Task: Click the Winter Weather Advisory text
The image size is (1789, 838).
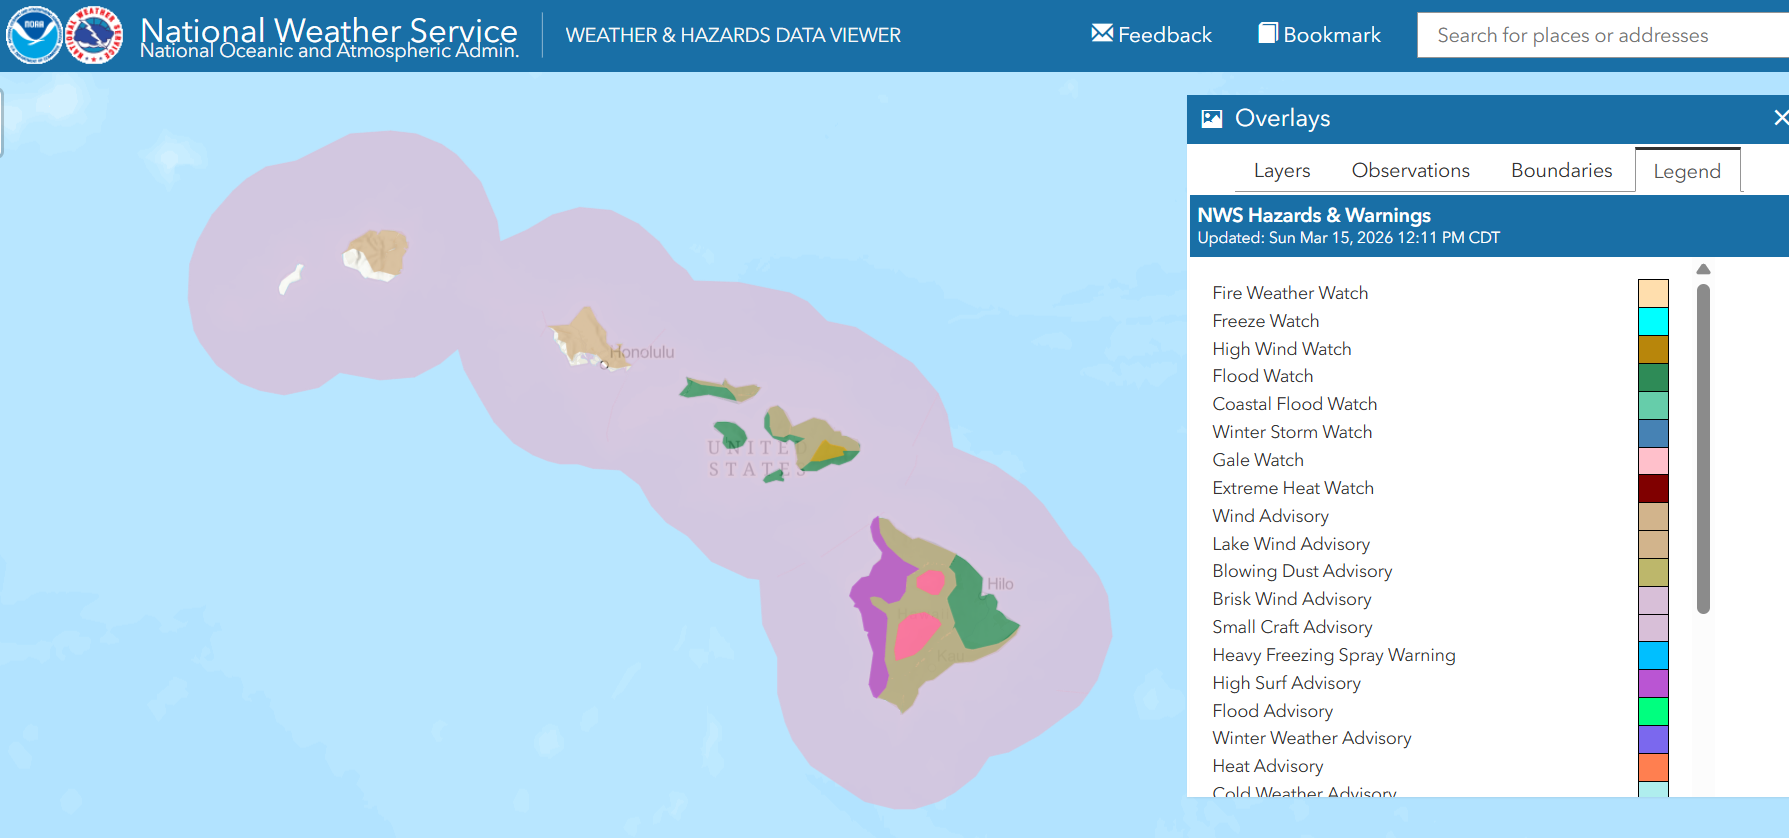Action: pos(1312,738)
